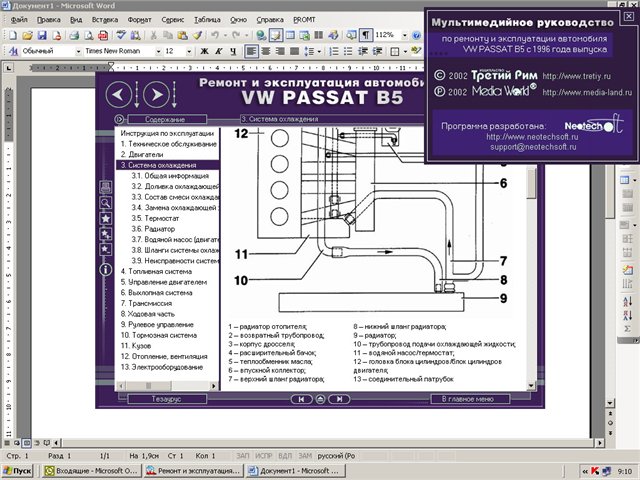Apply a bulleted list
Image resolution: width=640 pixels, height=480 pixels.
pyautogui.click(x=348, y=51)
